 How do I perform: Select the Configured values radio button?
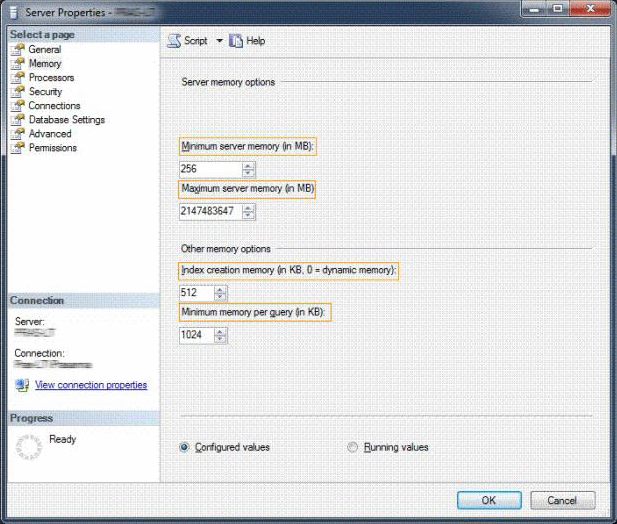(184, 447)
